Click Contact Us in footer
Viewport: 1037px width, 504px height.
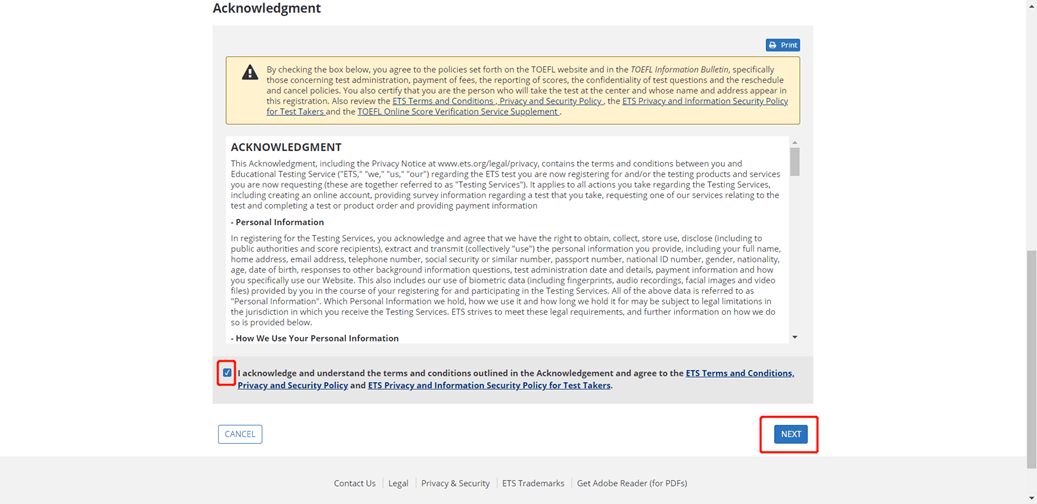(354, 483)
